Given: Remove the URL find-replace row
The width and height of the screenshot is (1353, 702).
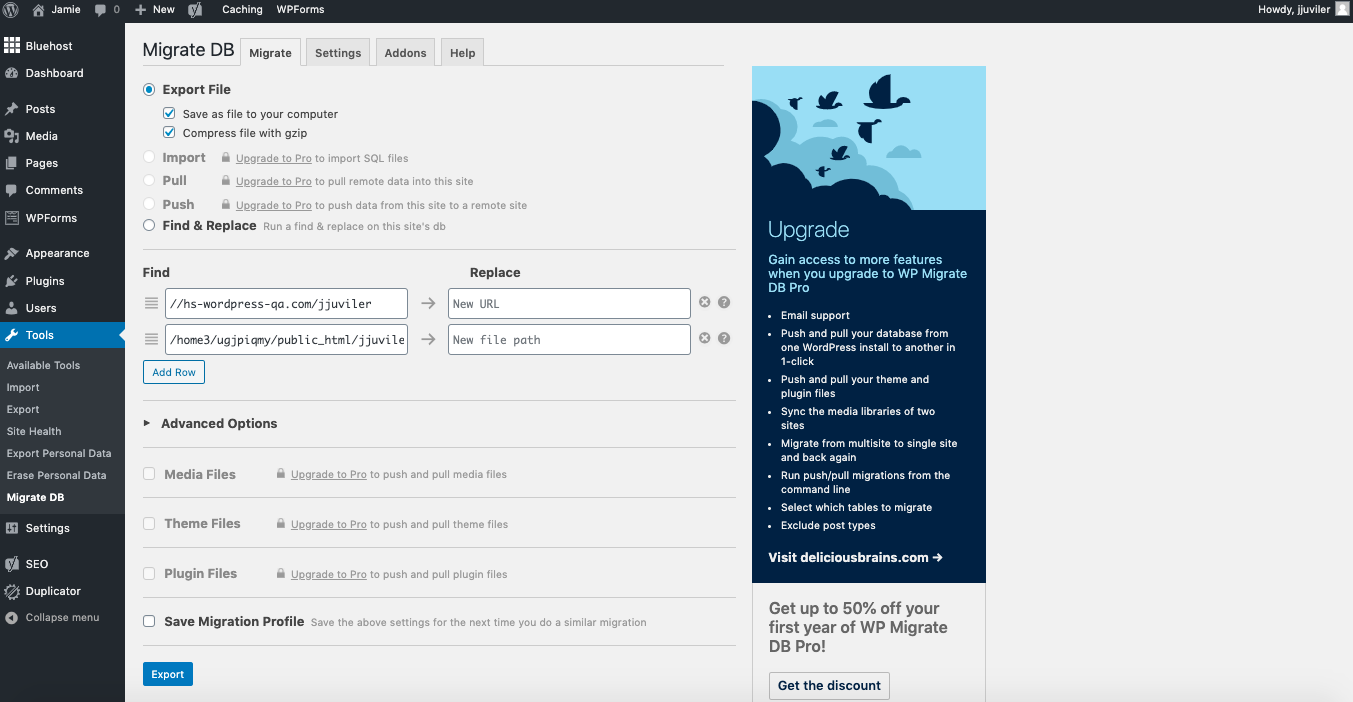Looking at the screenshot, I should (704, 302).
